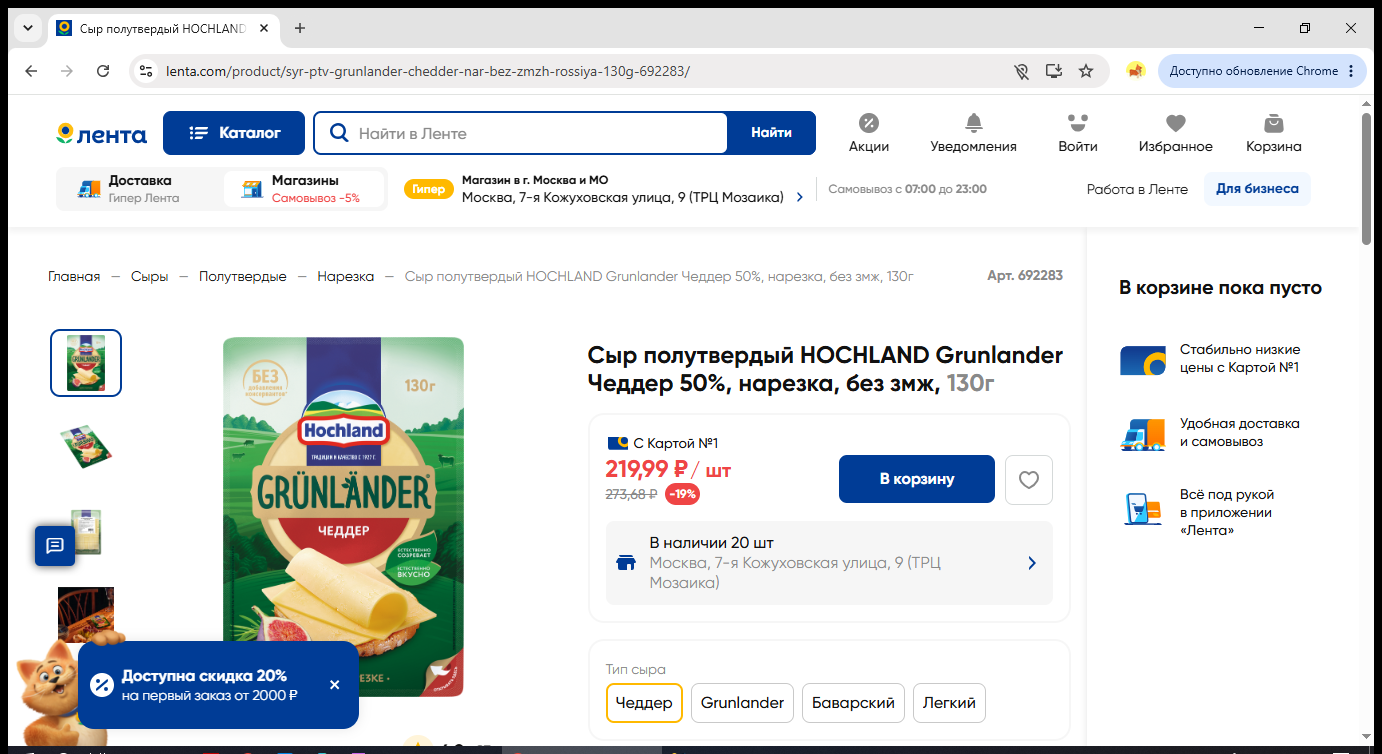
Task: Reload the page
Action: point(103,71)
